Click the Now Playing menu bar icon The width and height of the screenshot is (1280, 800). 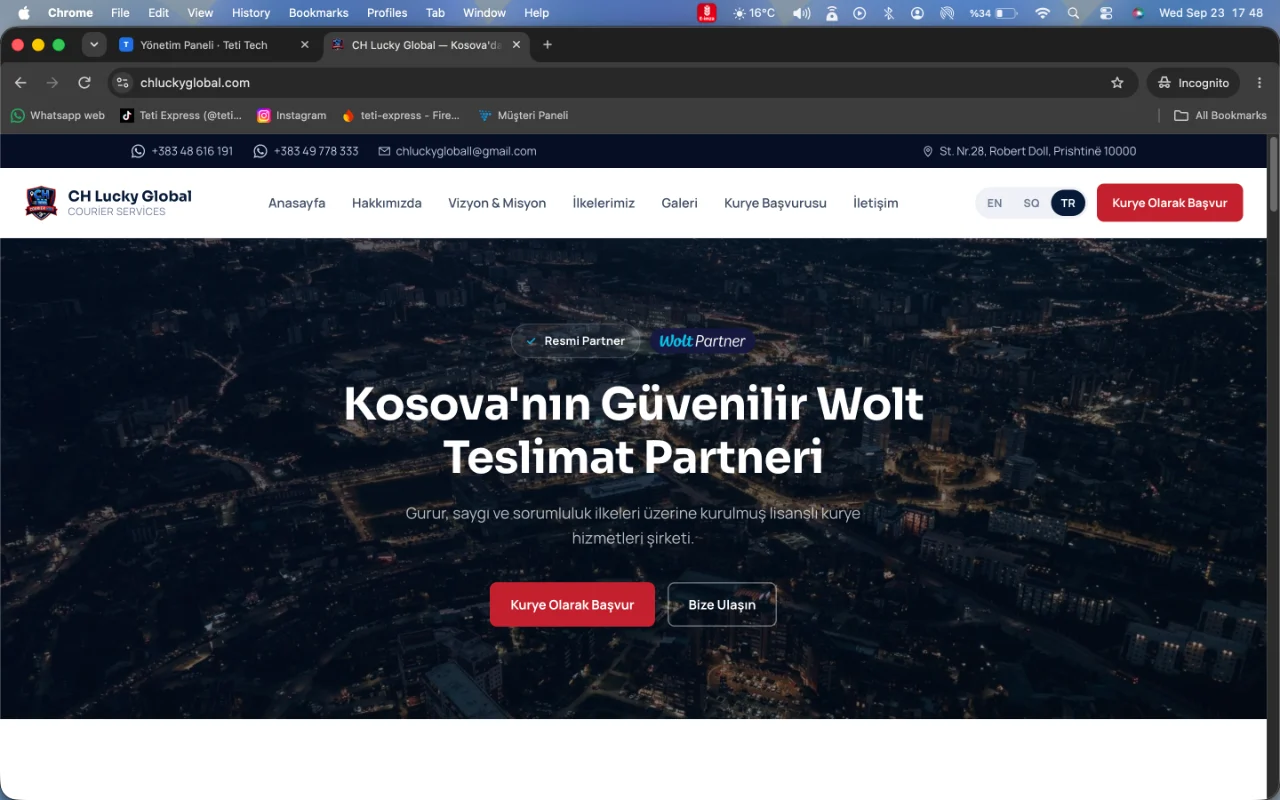coord(859,13)
